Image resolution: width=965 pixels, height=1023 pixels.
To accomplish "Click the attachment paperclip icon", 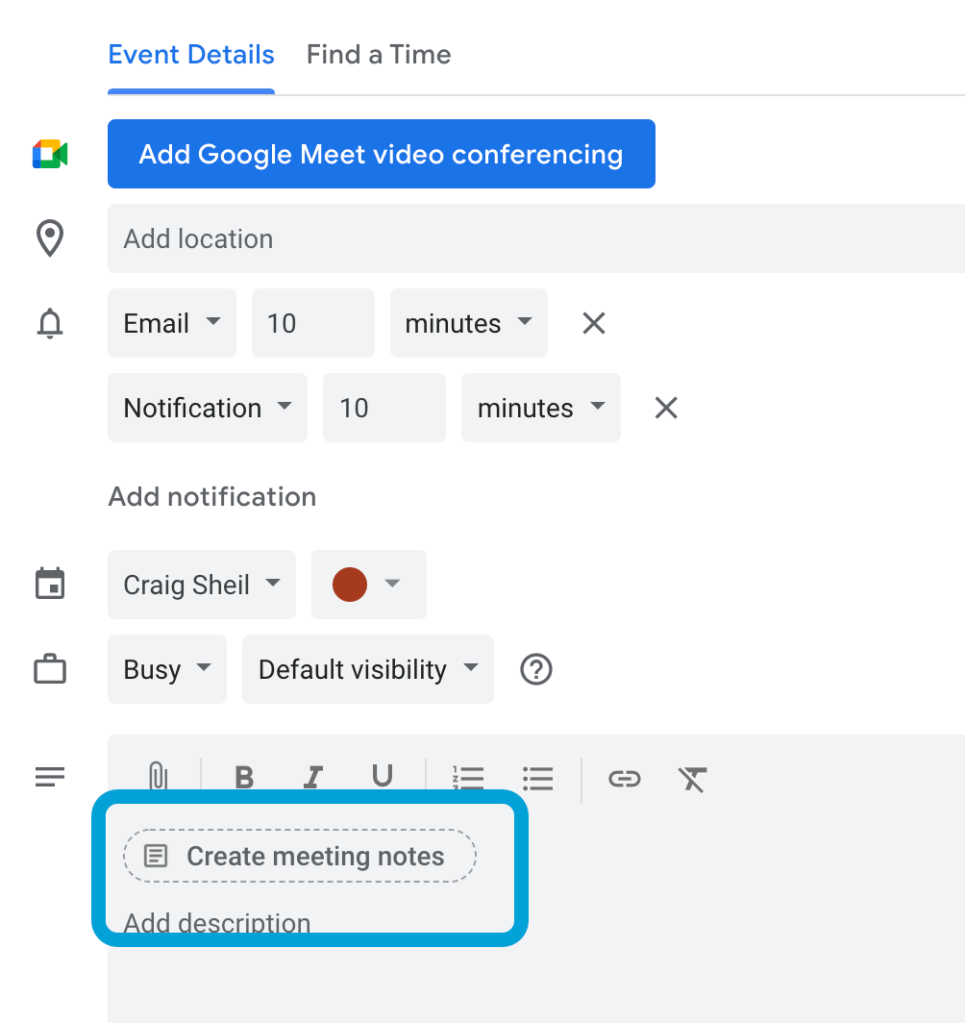I will click(x=157, y=777).
